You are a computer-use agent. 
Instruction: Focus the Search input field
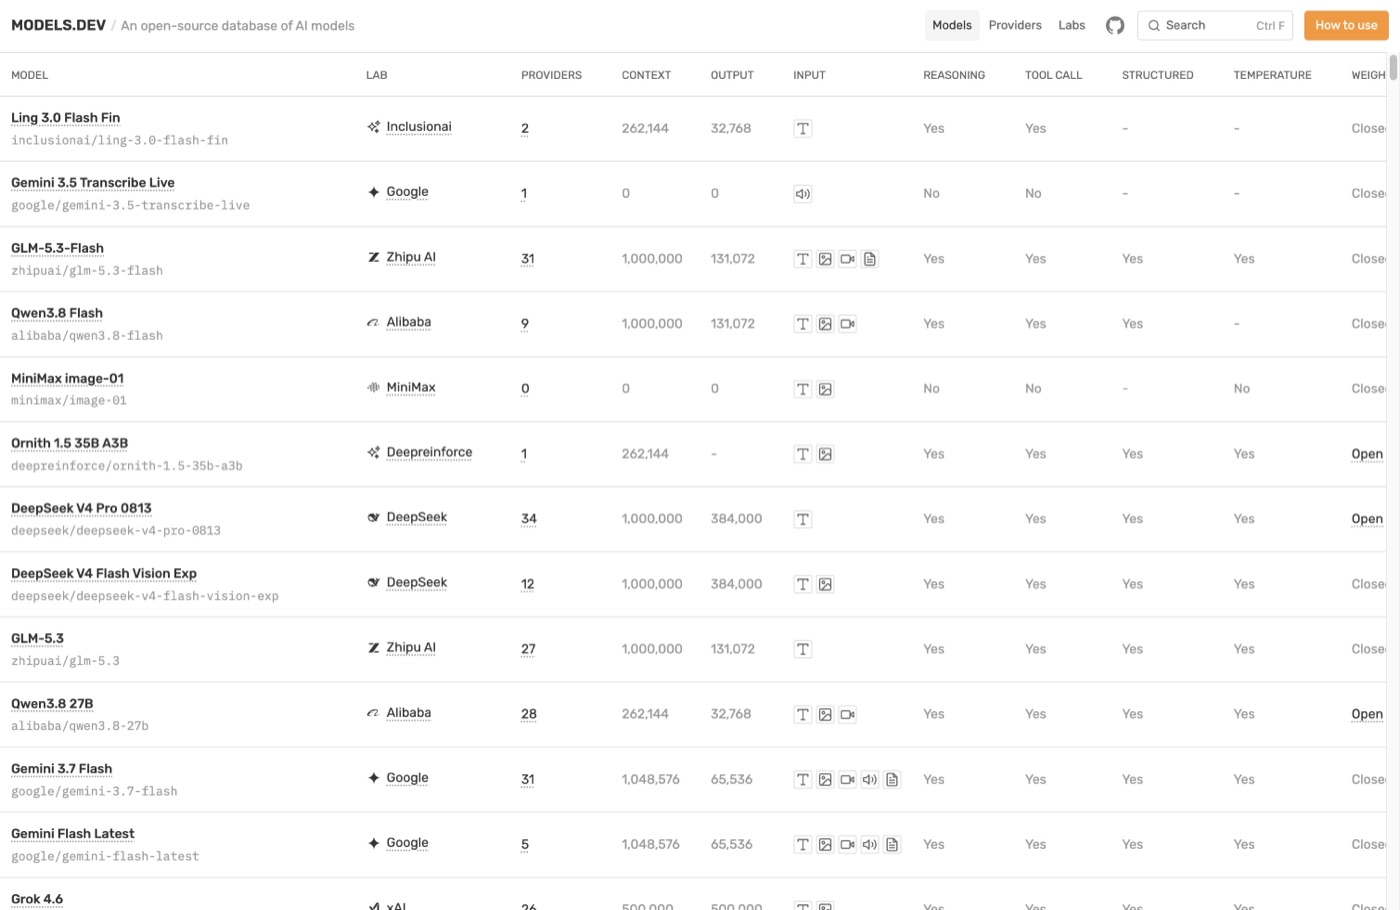pyautogui.click(x=1215, y=25)
